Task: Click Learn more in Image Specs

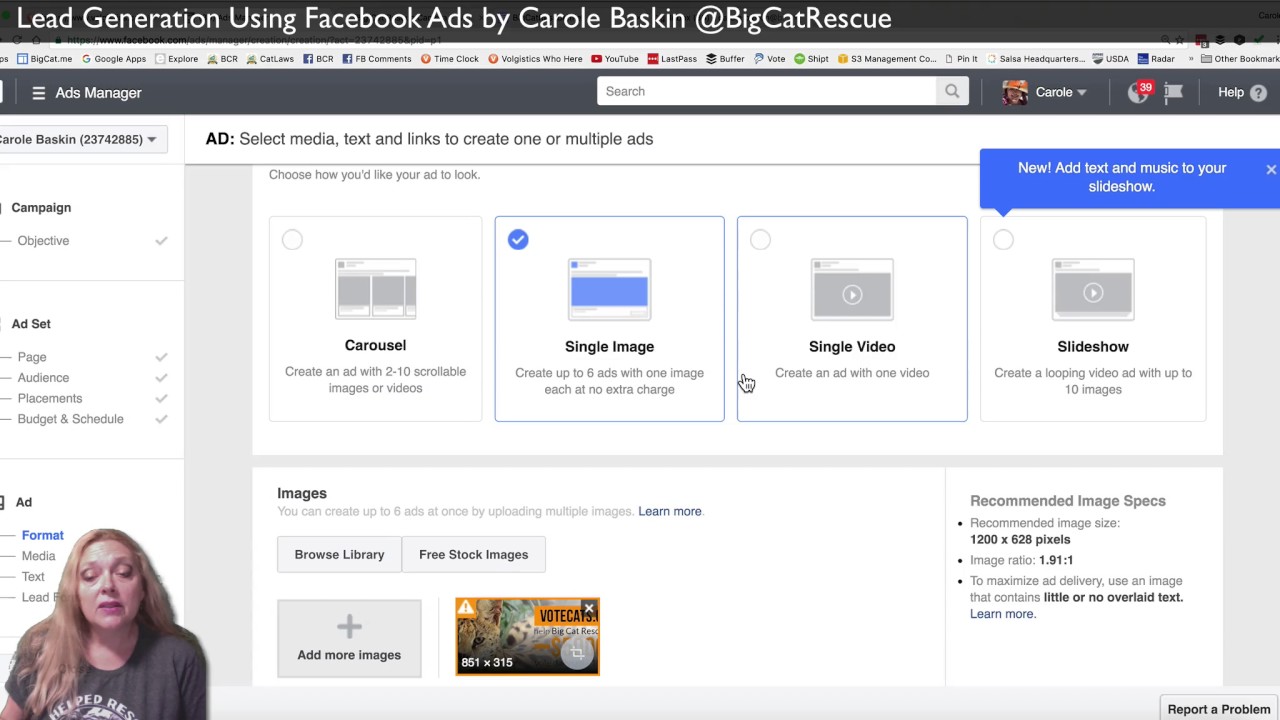Action: [1001, 614]
